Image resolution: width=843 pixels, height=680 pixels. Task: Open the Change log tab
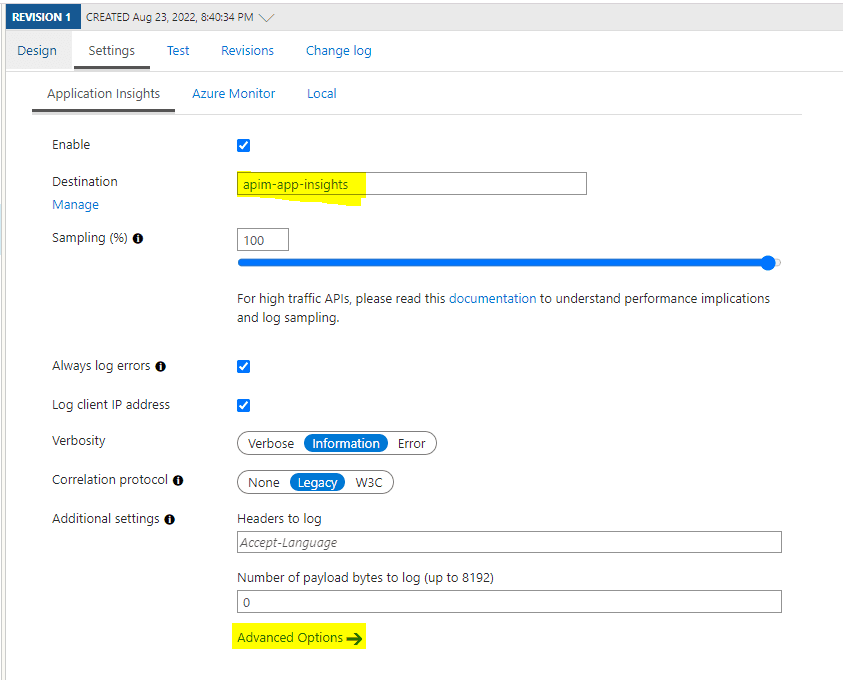coord(338,50)
